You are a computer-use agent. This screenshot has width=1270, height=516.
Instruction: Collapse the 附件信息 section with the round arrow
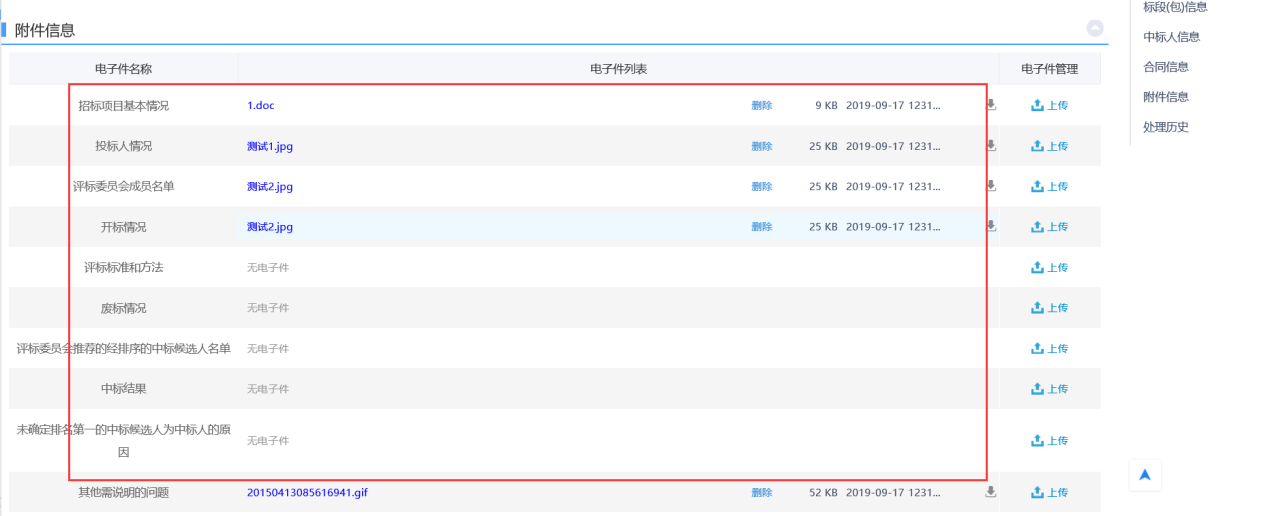[x=1095, y=29]
